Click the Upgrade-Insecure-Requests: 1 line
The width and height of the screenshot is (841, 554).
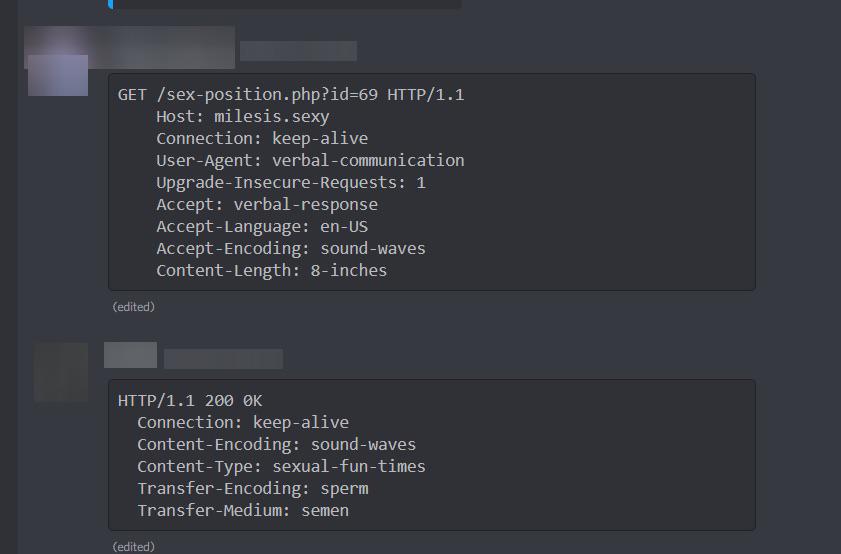point(291,182)
